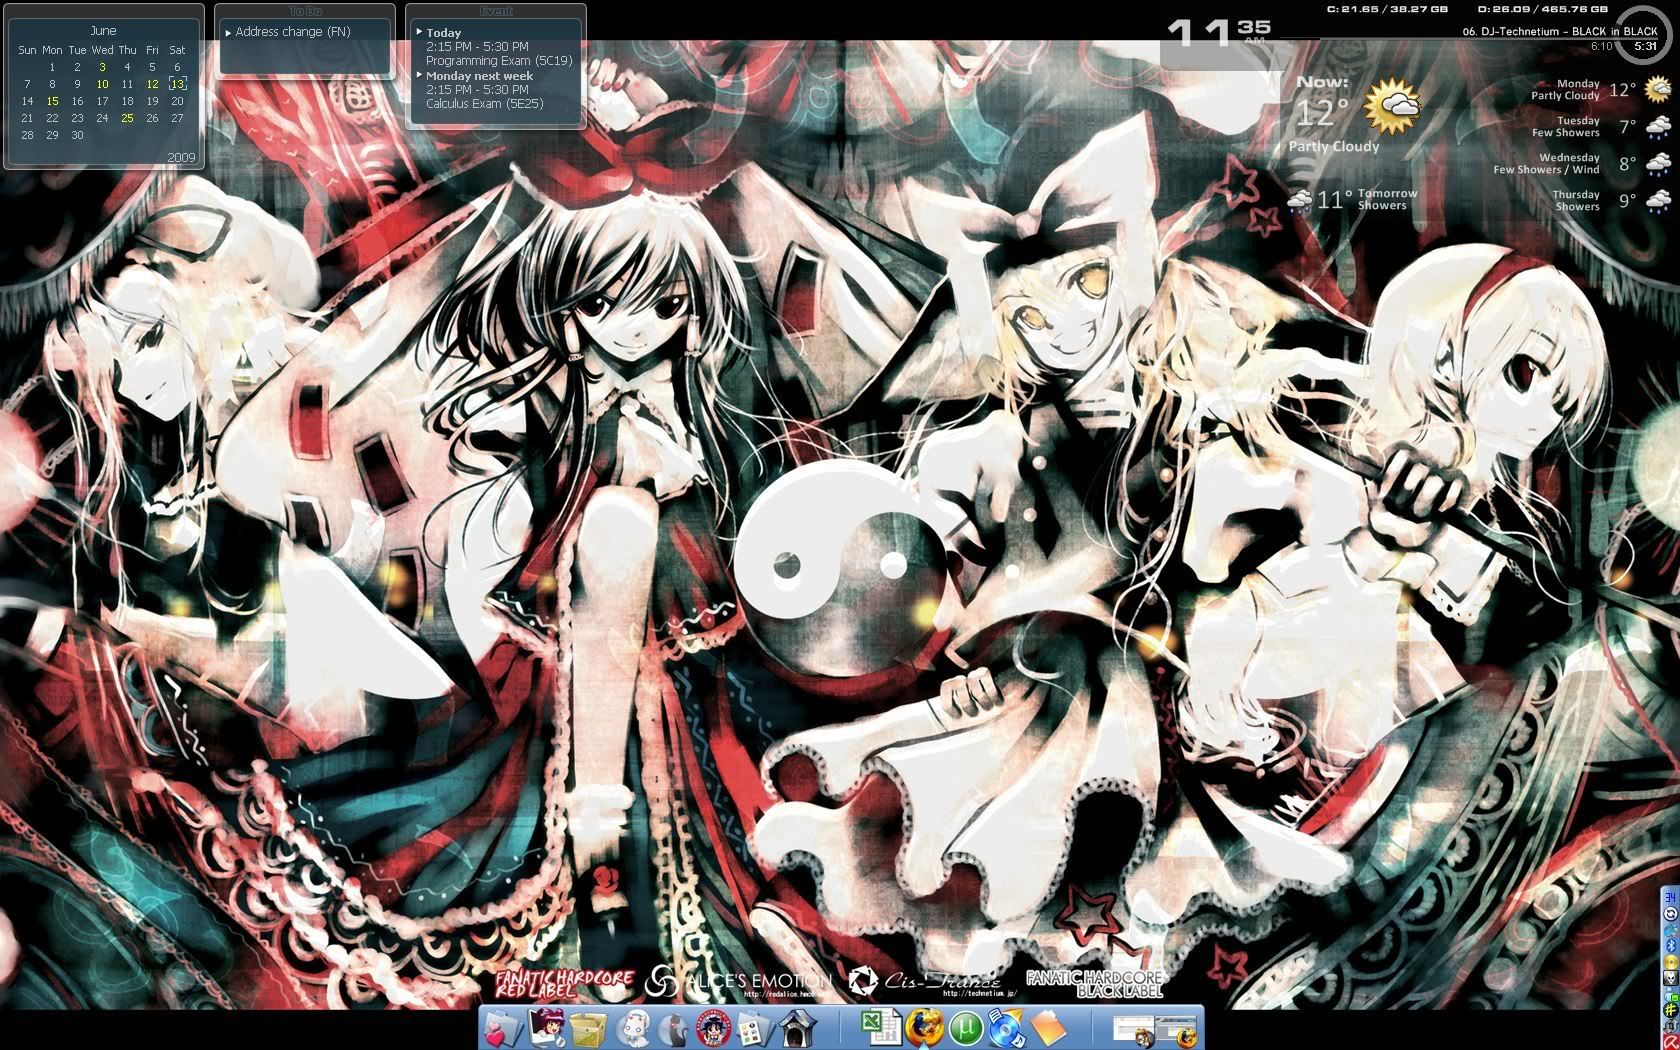Open the Bluetooth tray icon
Image resolution: width=1680 pixels, height=1050 pixels.
click(x=1671, y=946)
